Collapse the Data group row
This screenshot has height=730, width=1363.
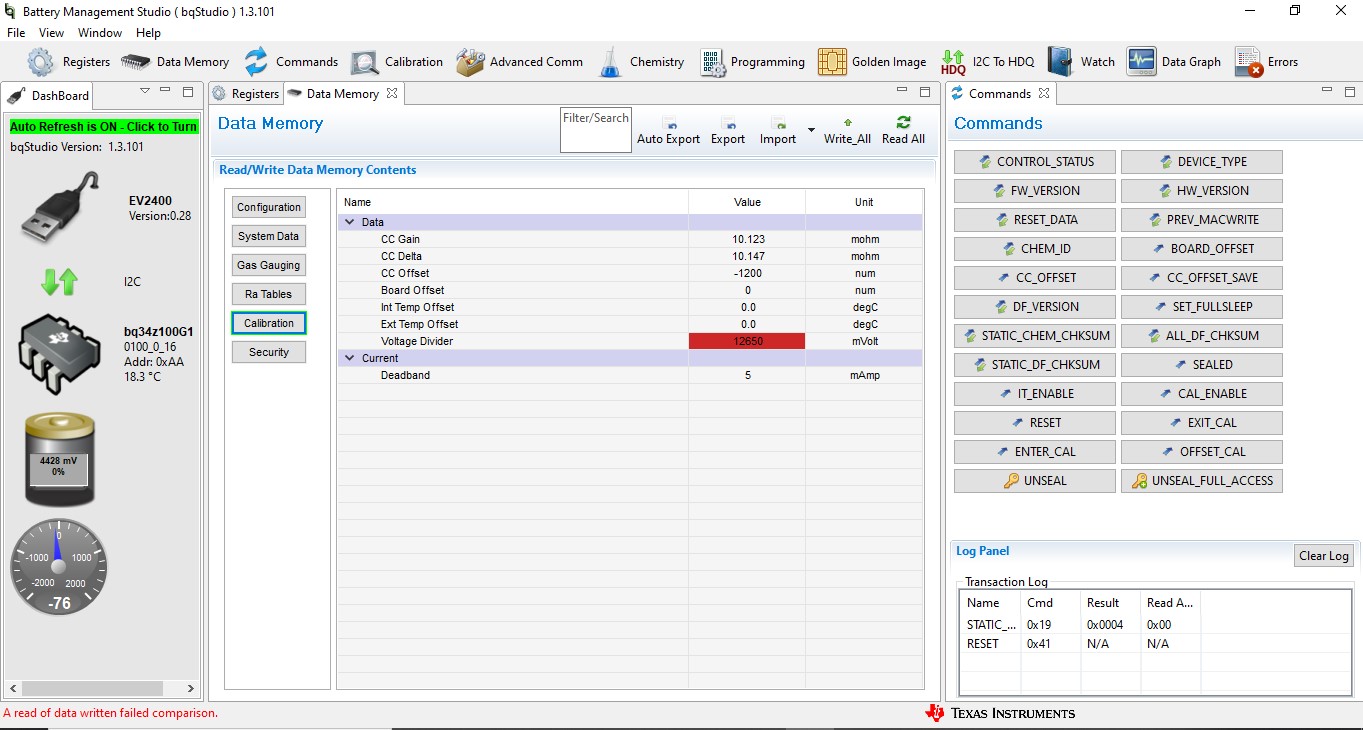(x=350, y=222)
